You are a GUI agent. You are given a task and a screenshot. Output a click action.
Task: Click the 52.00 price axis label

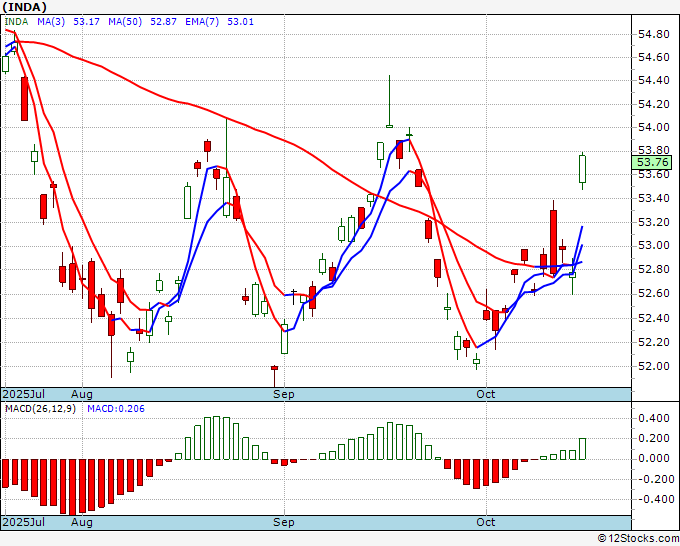point(654,366)
